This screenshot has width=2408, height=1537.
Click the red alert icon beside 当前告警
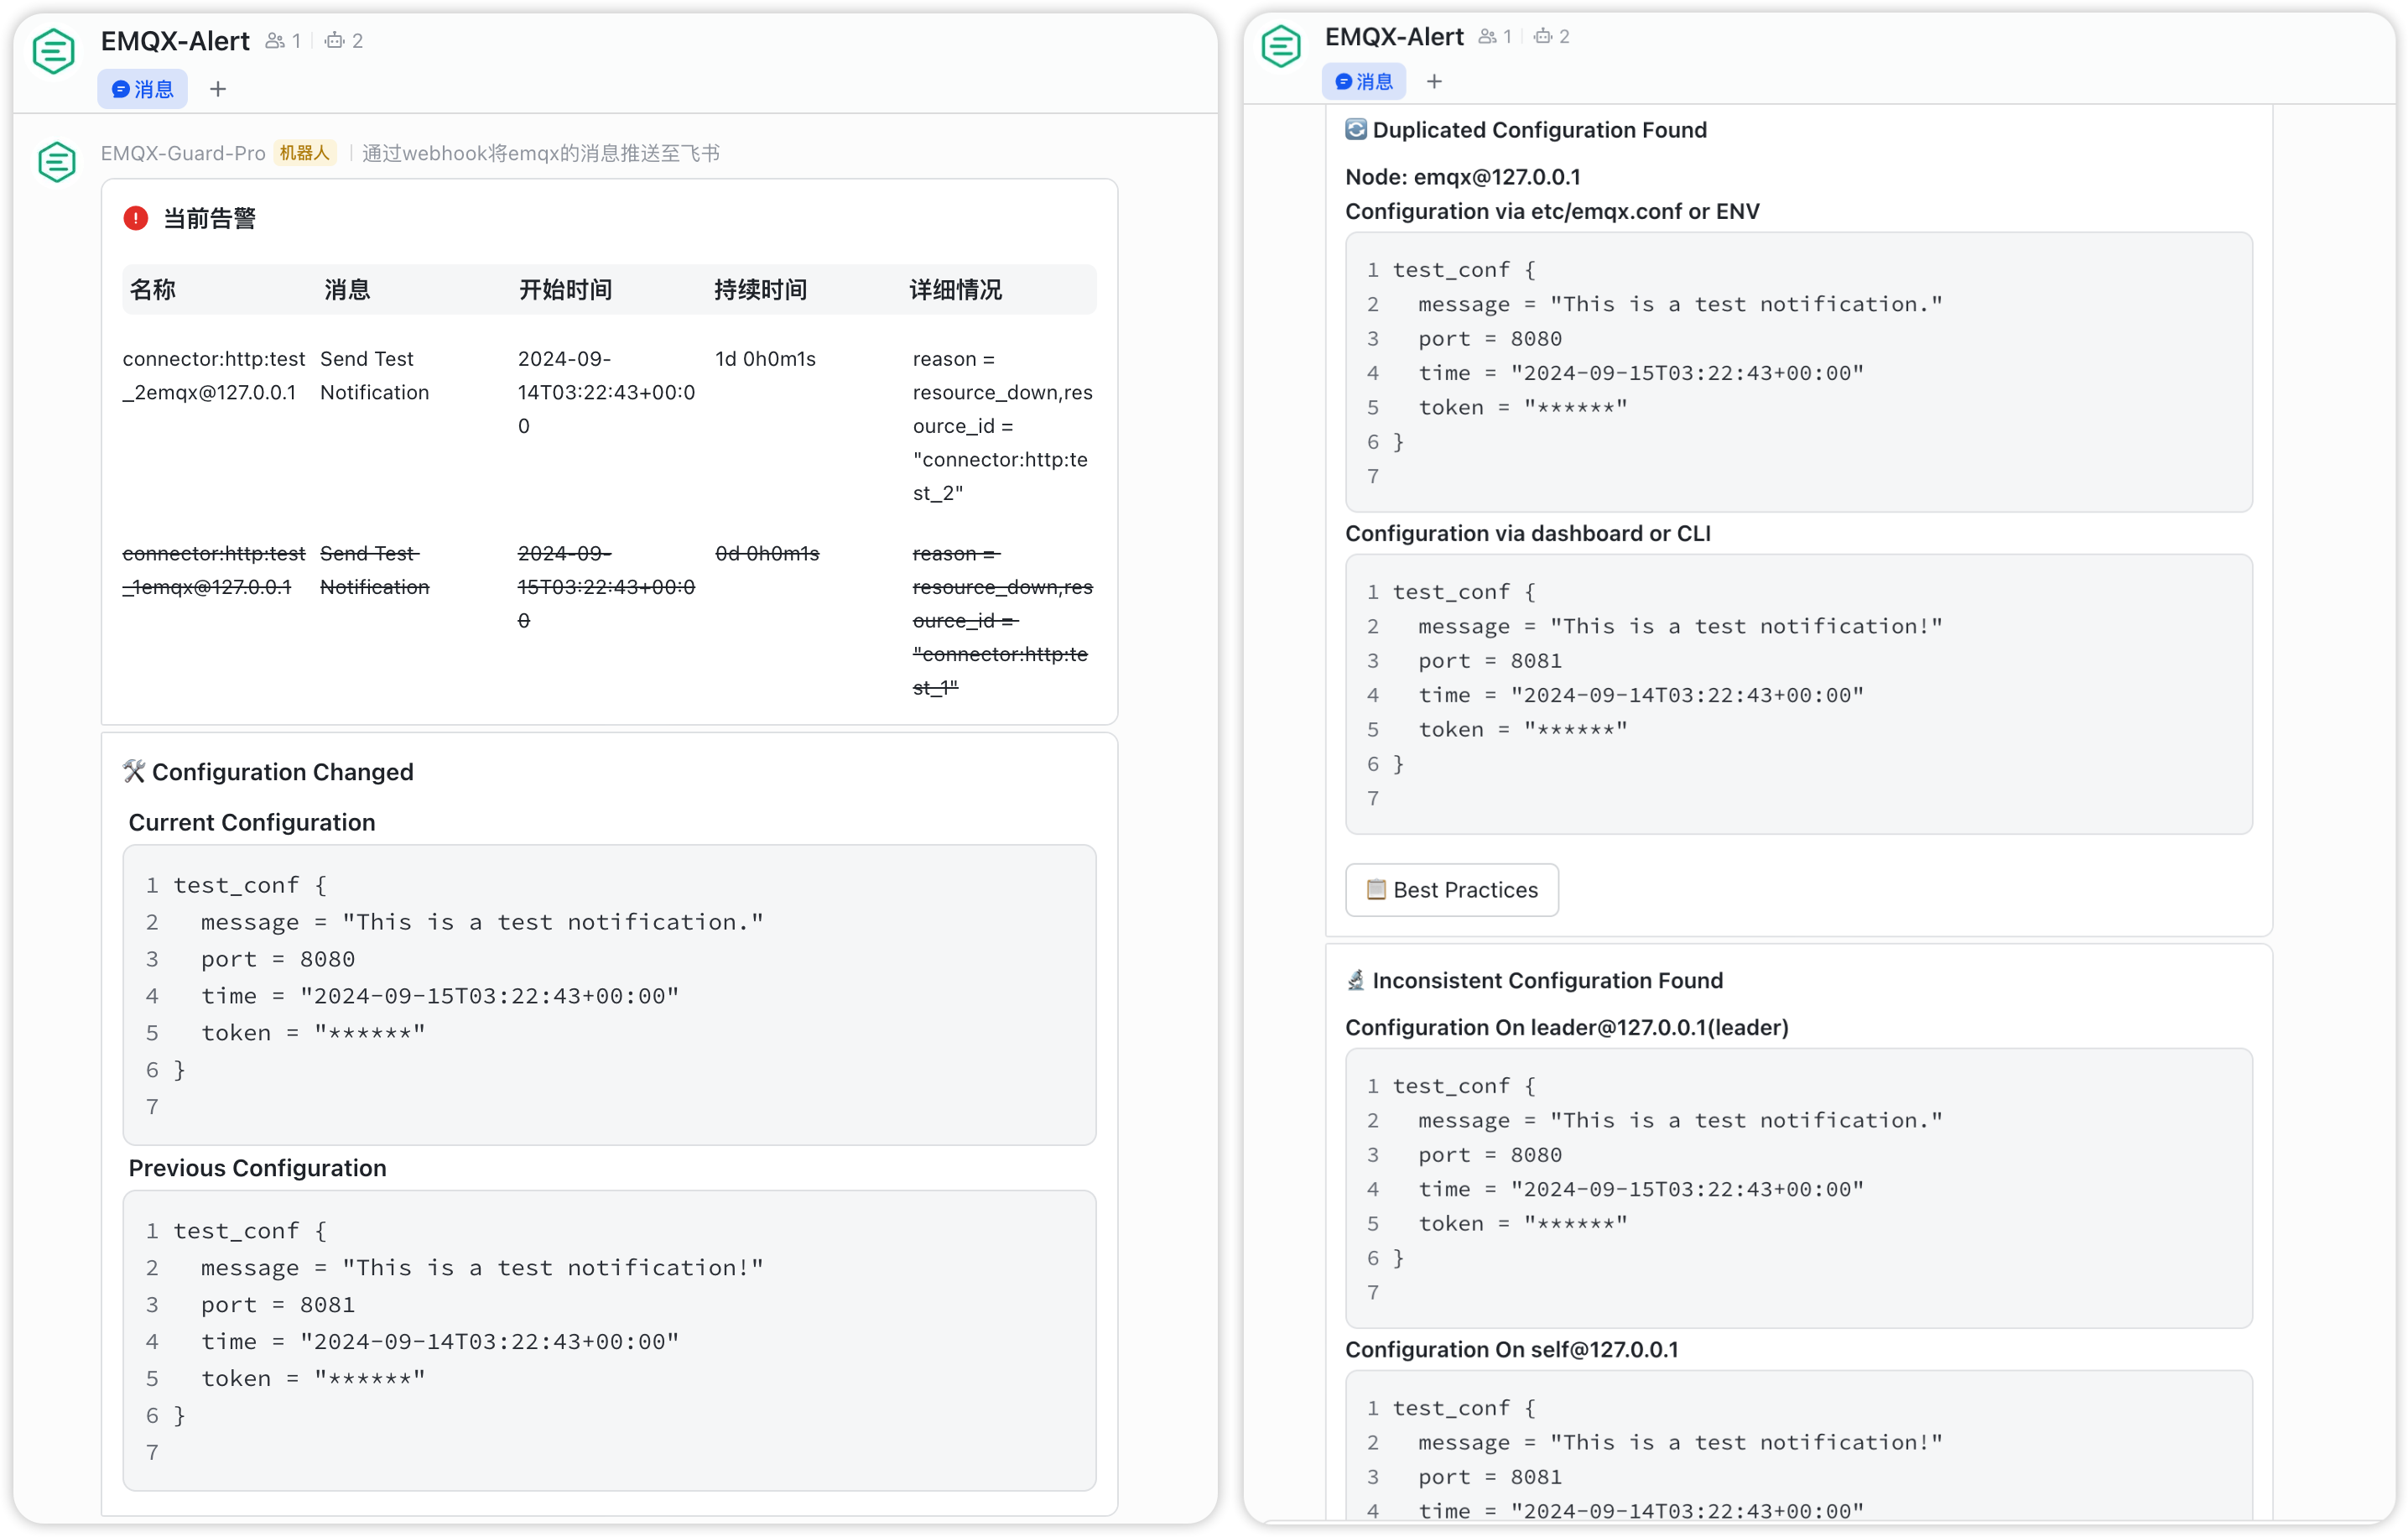(136, 218)
